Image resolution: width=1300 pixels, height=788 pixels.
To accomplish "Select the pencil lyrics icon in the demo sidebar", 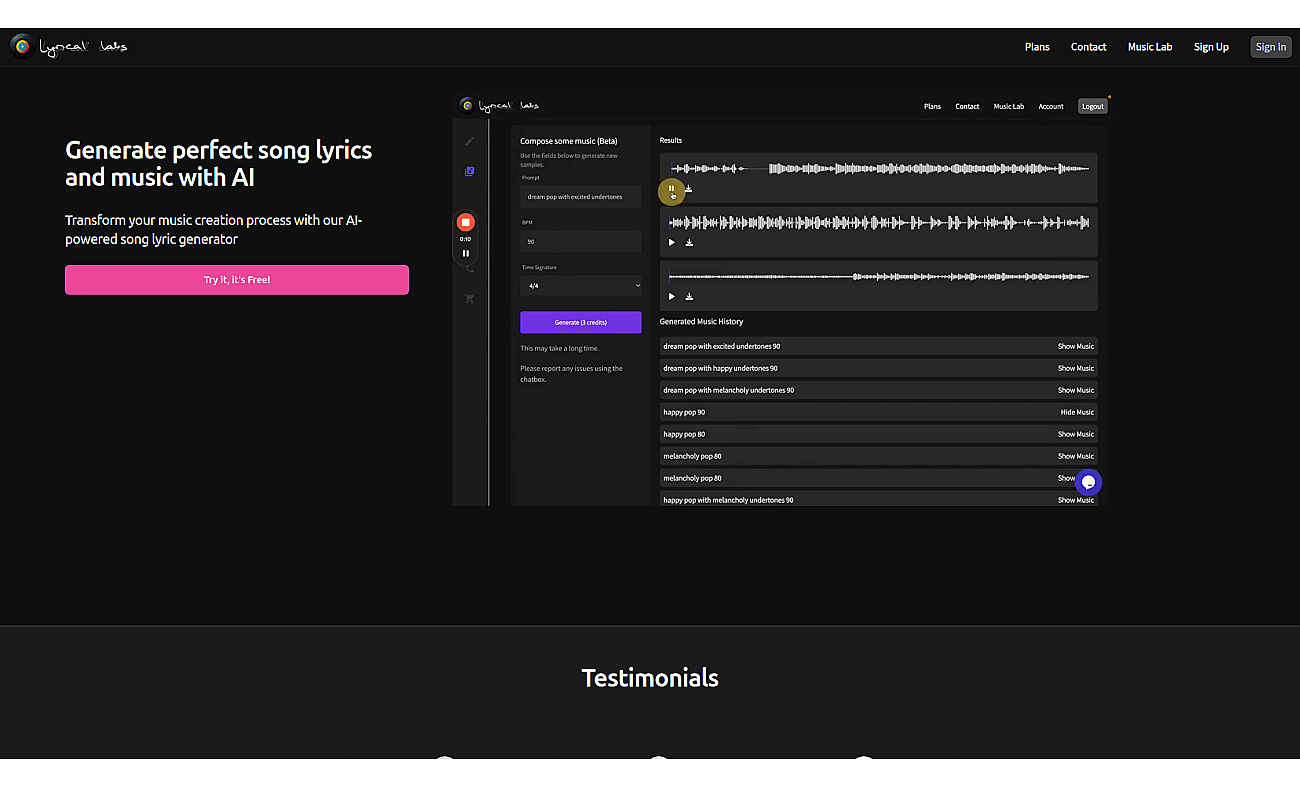I will pyautogui.click(x=470, y=141).
